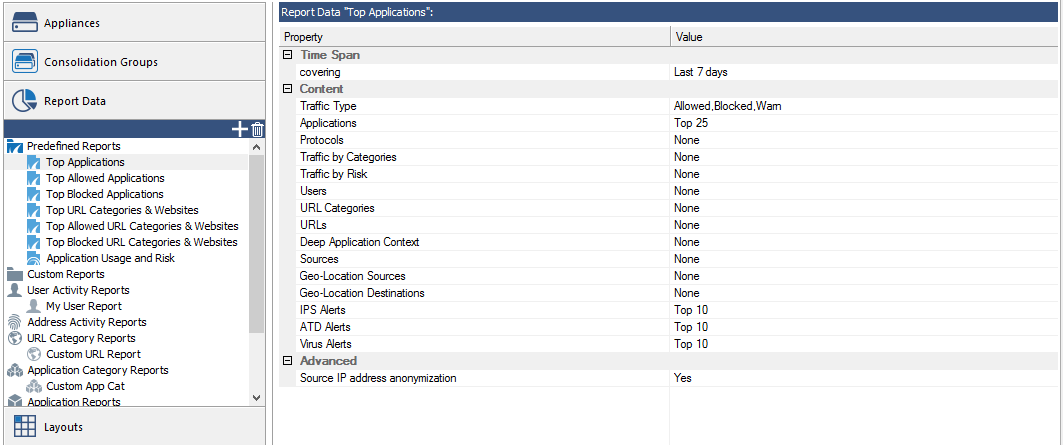Click the Geo-Location Sources property
The height and width of the screenshot is (445, 1064).
(352, 276)
